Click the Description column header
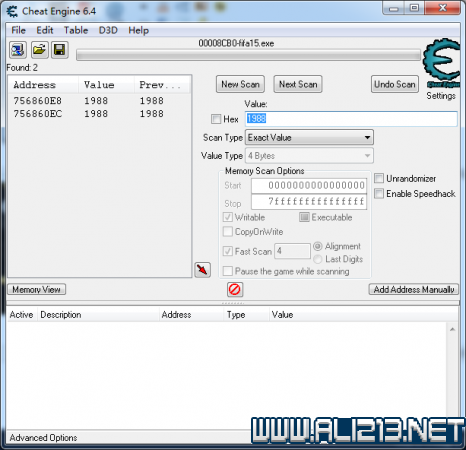Viewport: 466px width, 450px height. click(x=98, y=315)
